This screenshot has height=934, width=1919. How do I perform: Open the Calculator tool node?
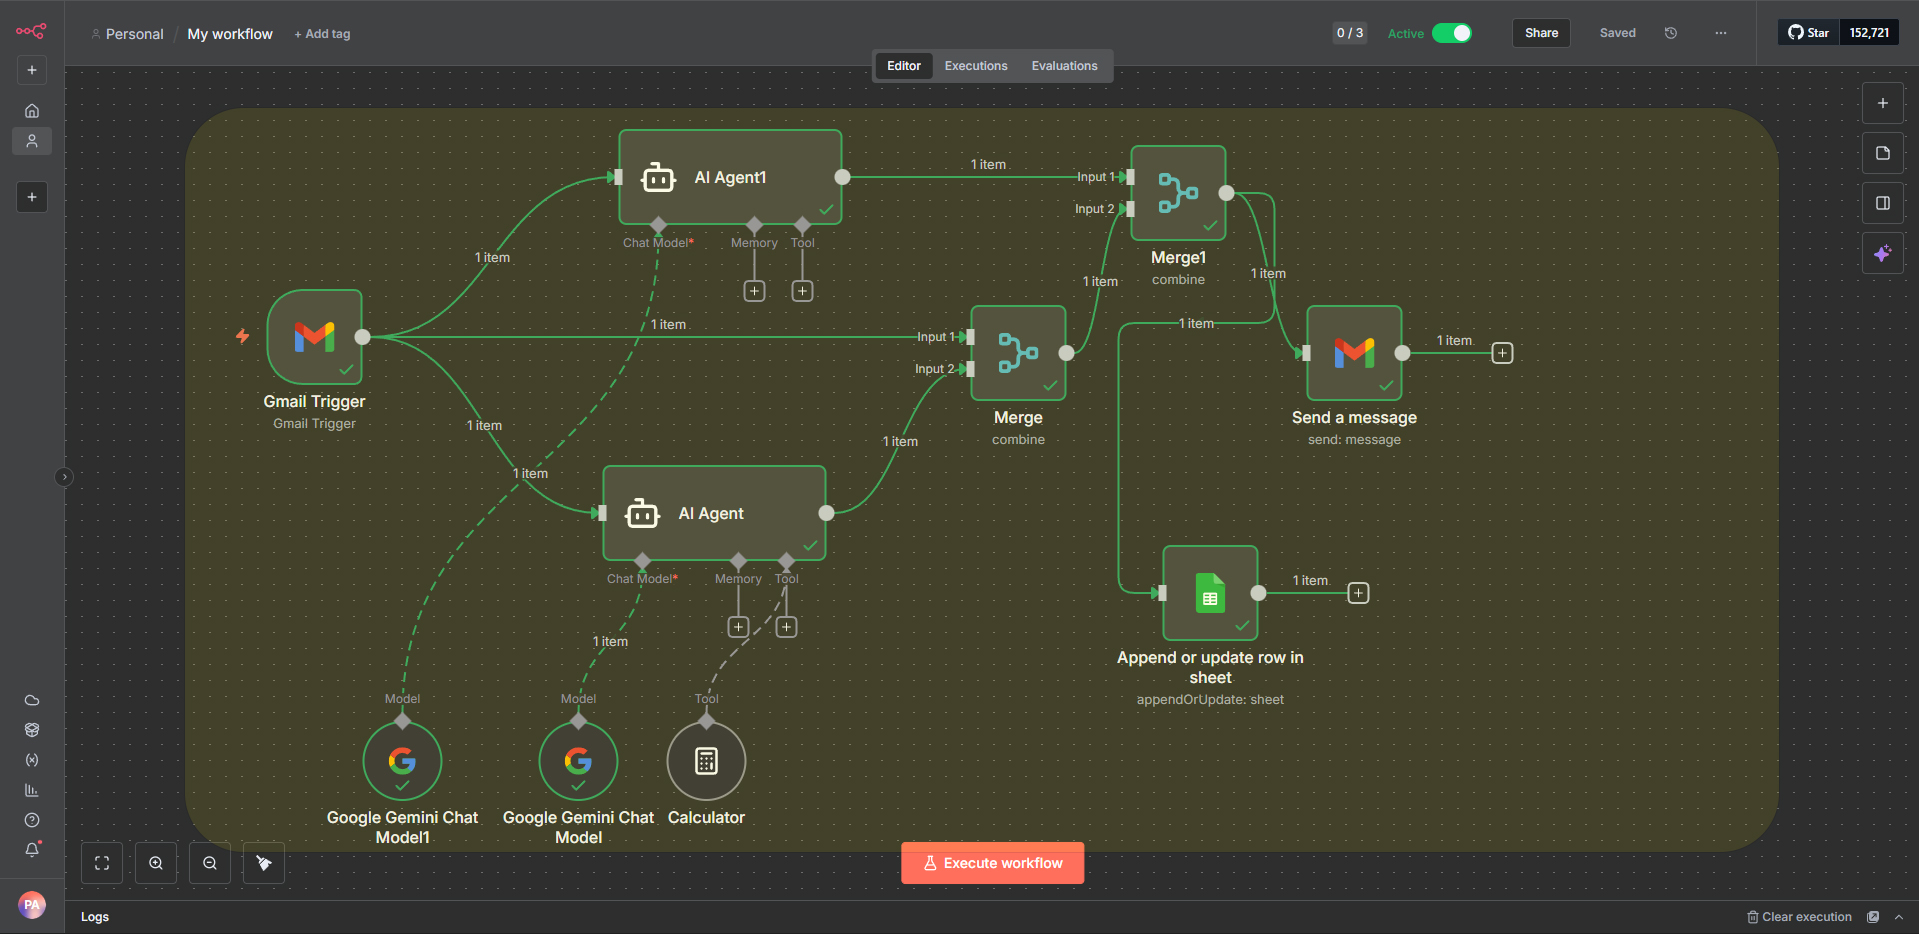706,760
